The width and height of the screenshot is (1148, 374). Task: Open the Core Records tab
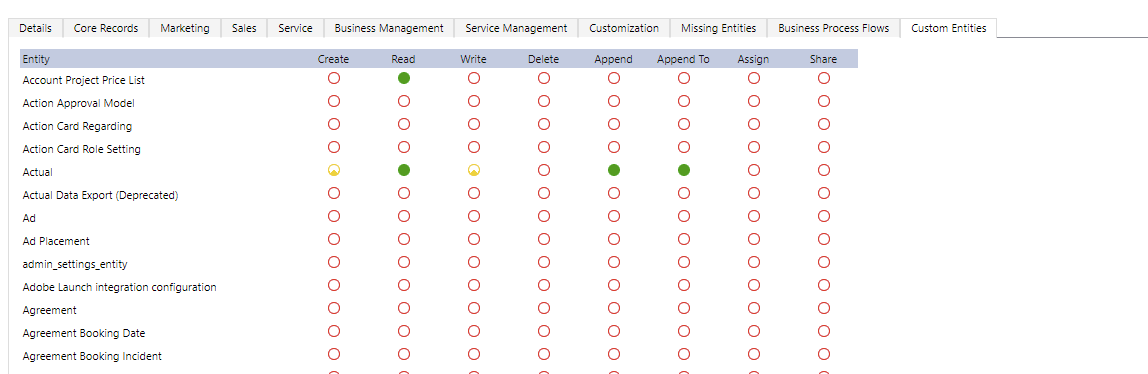coord(106,28)
